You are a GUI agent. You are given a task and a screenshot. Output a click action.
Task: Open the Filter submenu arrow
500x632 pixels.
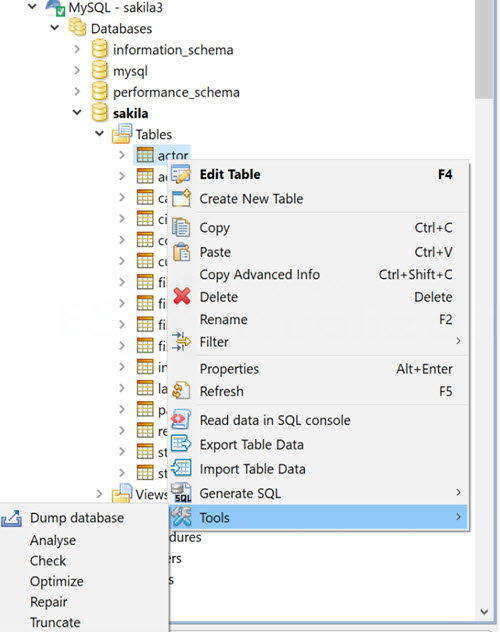pos(458,341)
